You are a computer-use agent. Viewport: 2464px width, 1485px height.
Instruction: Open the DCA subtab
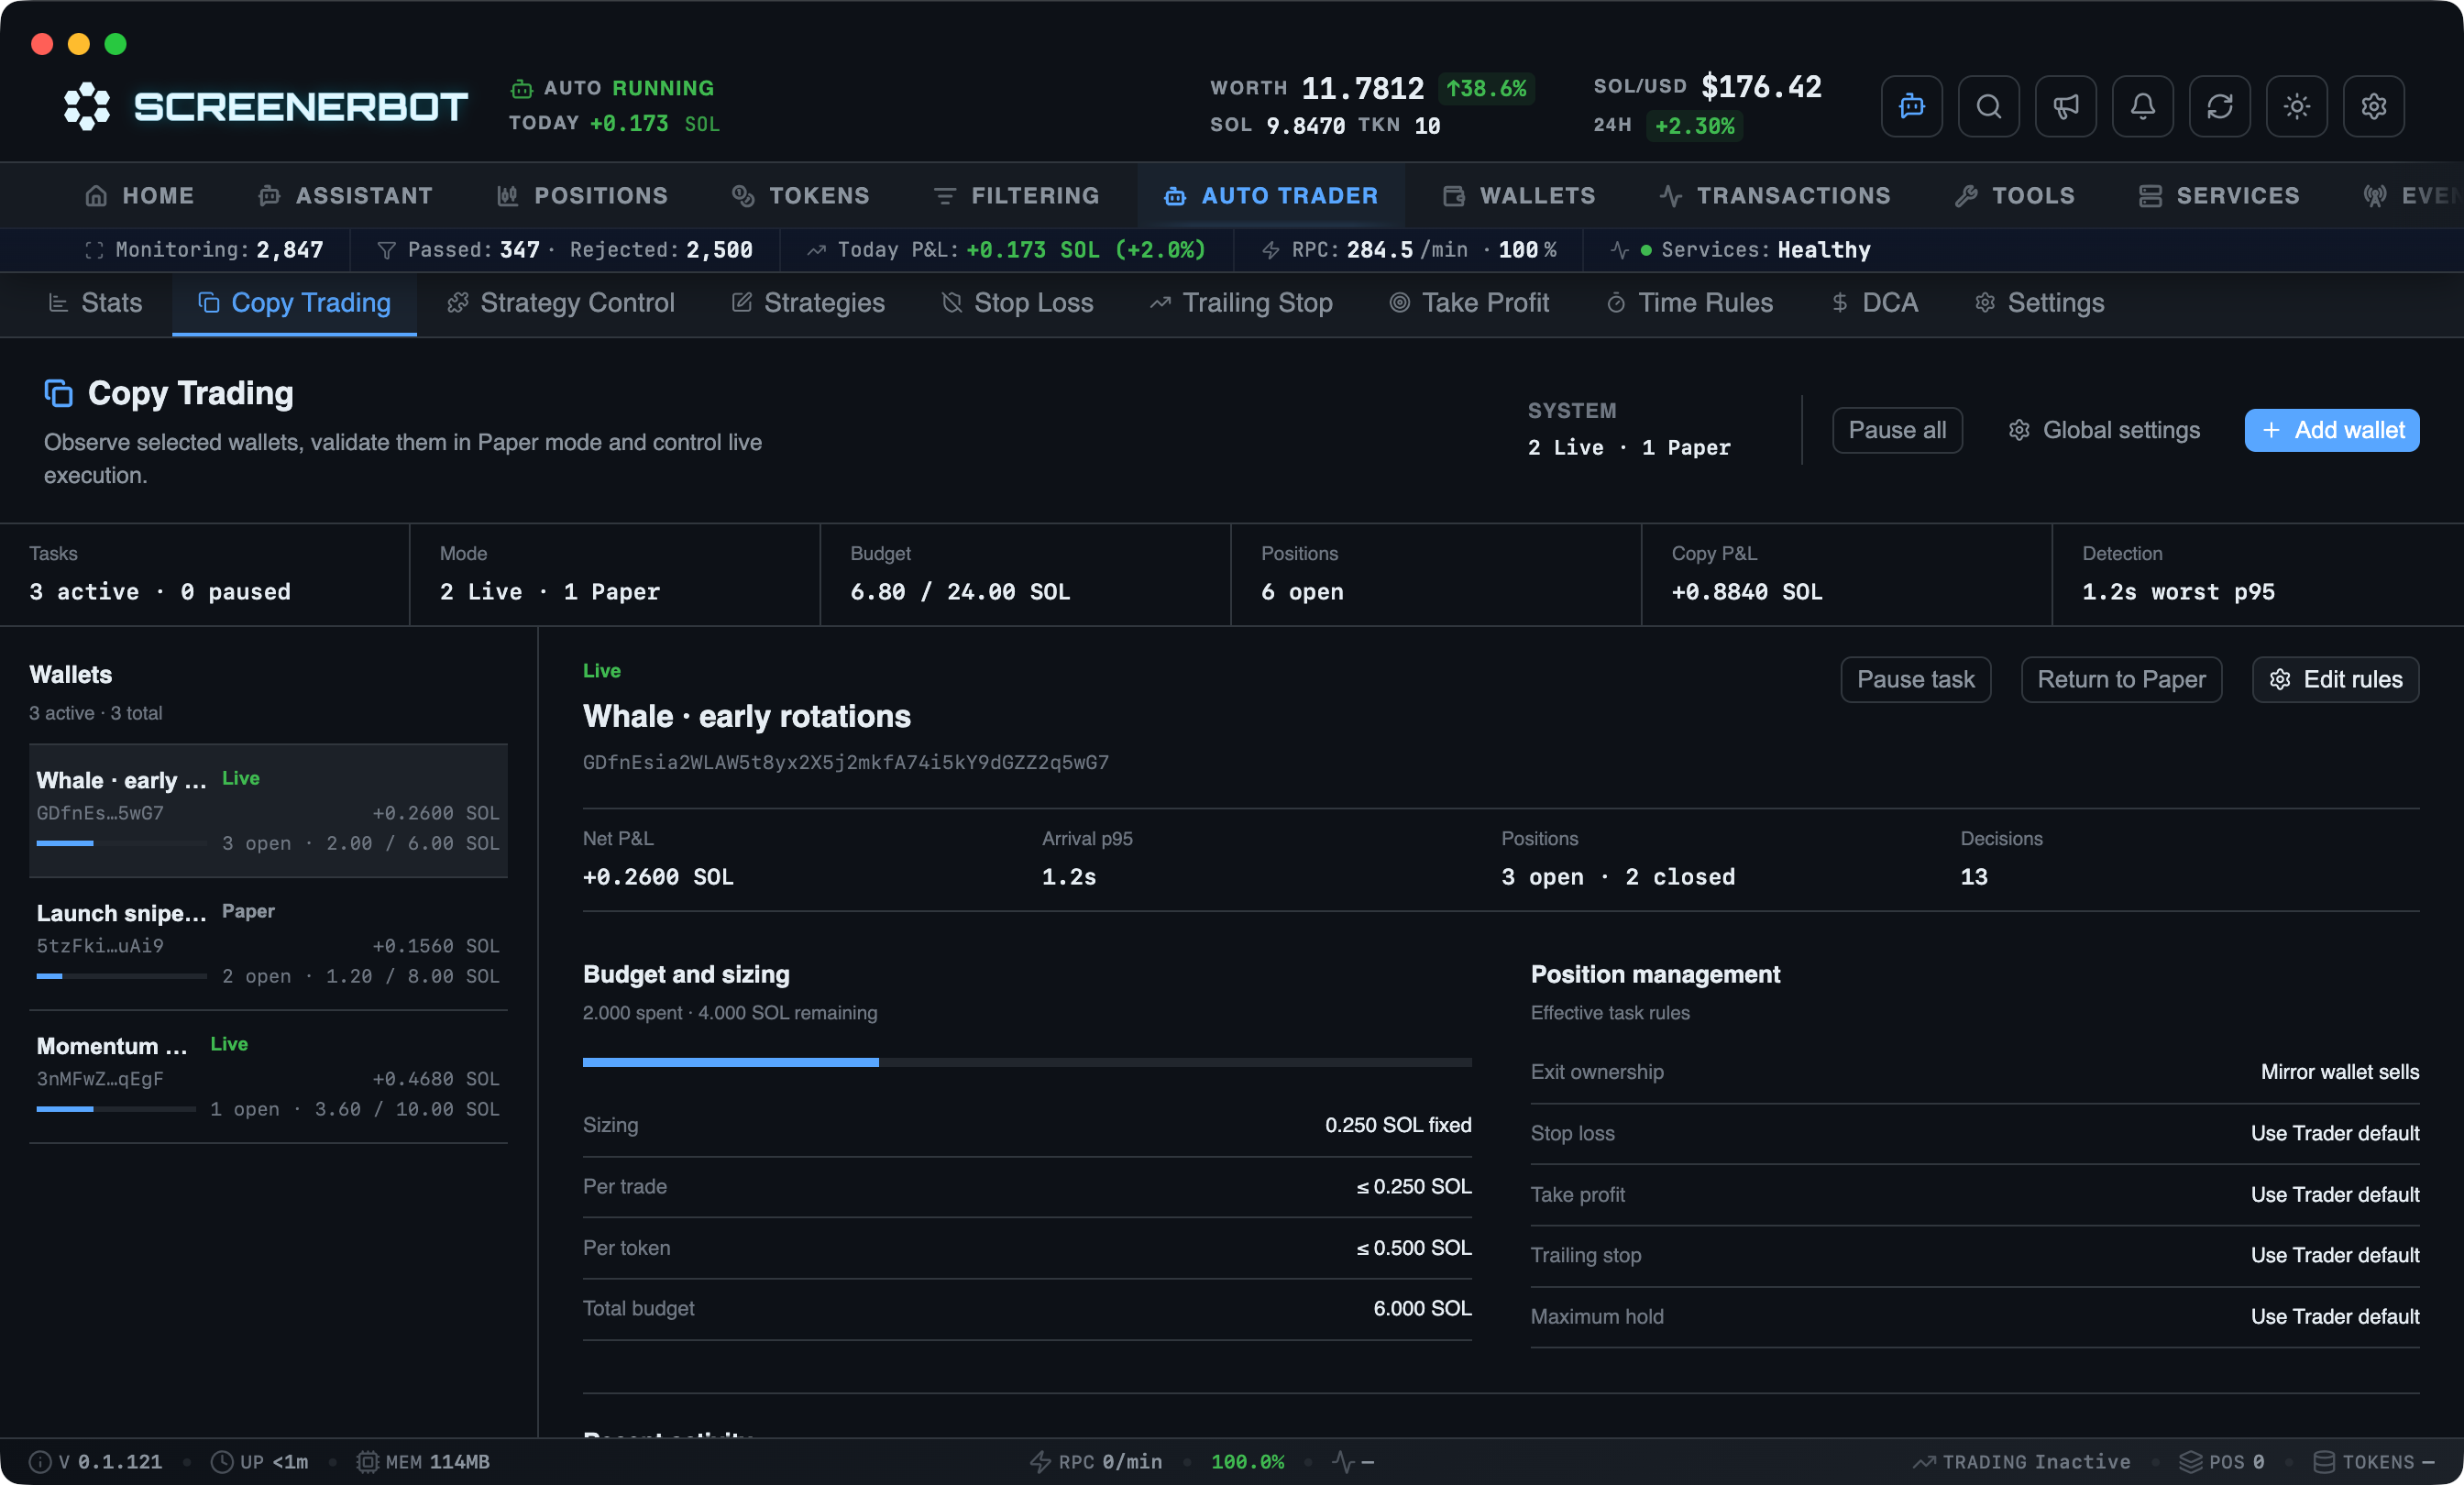pyautogui.click(x=1874, y=302)
